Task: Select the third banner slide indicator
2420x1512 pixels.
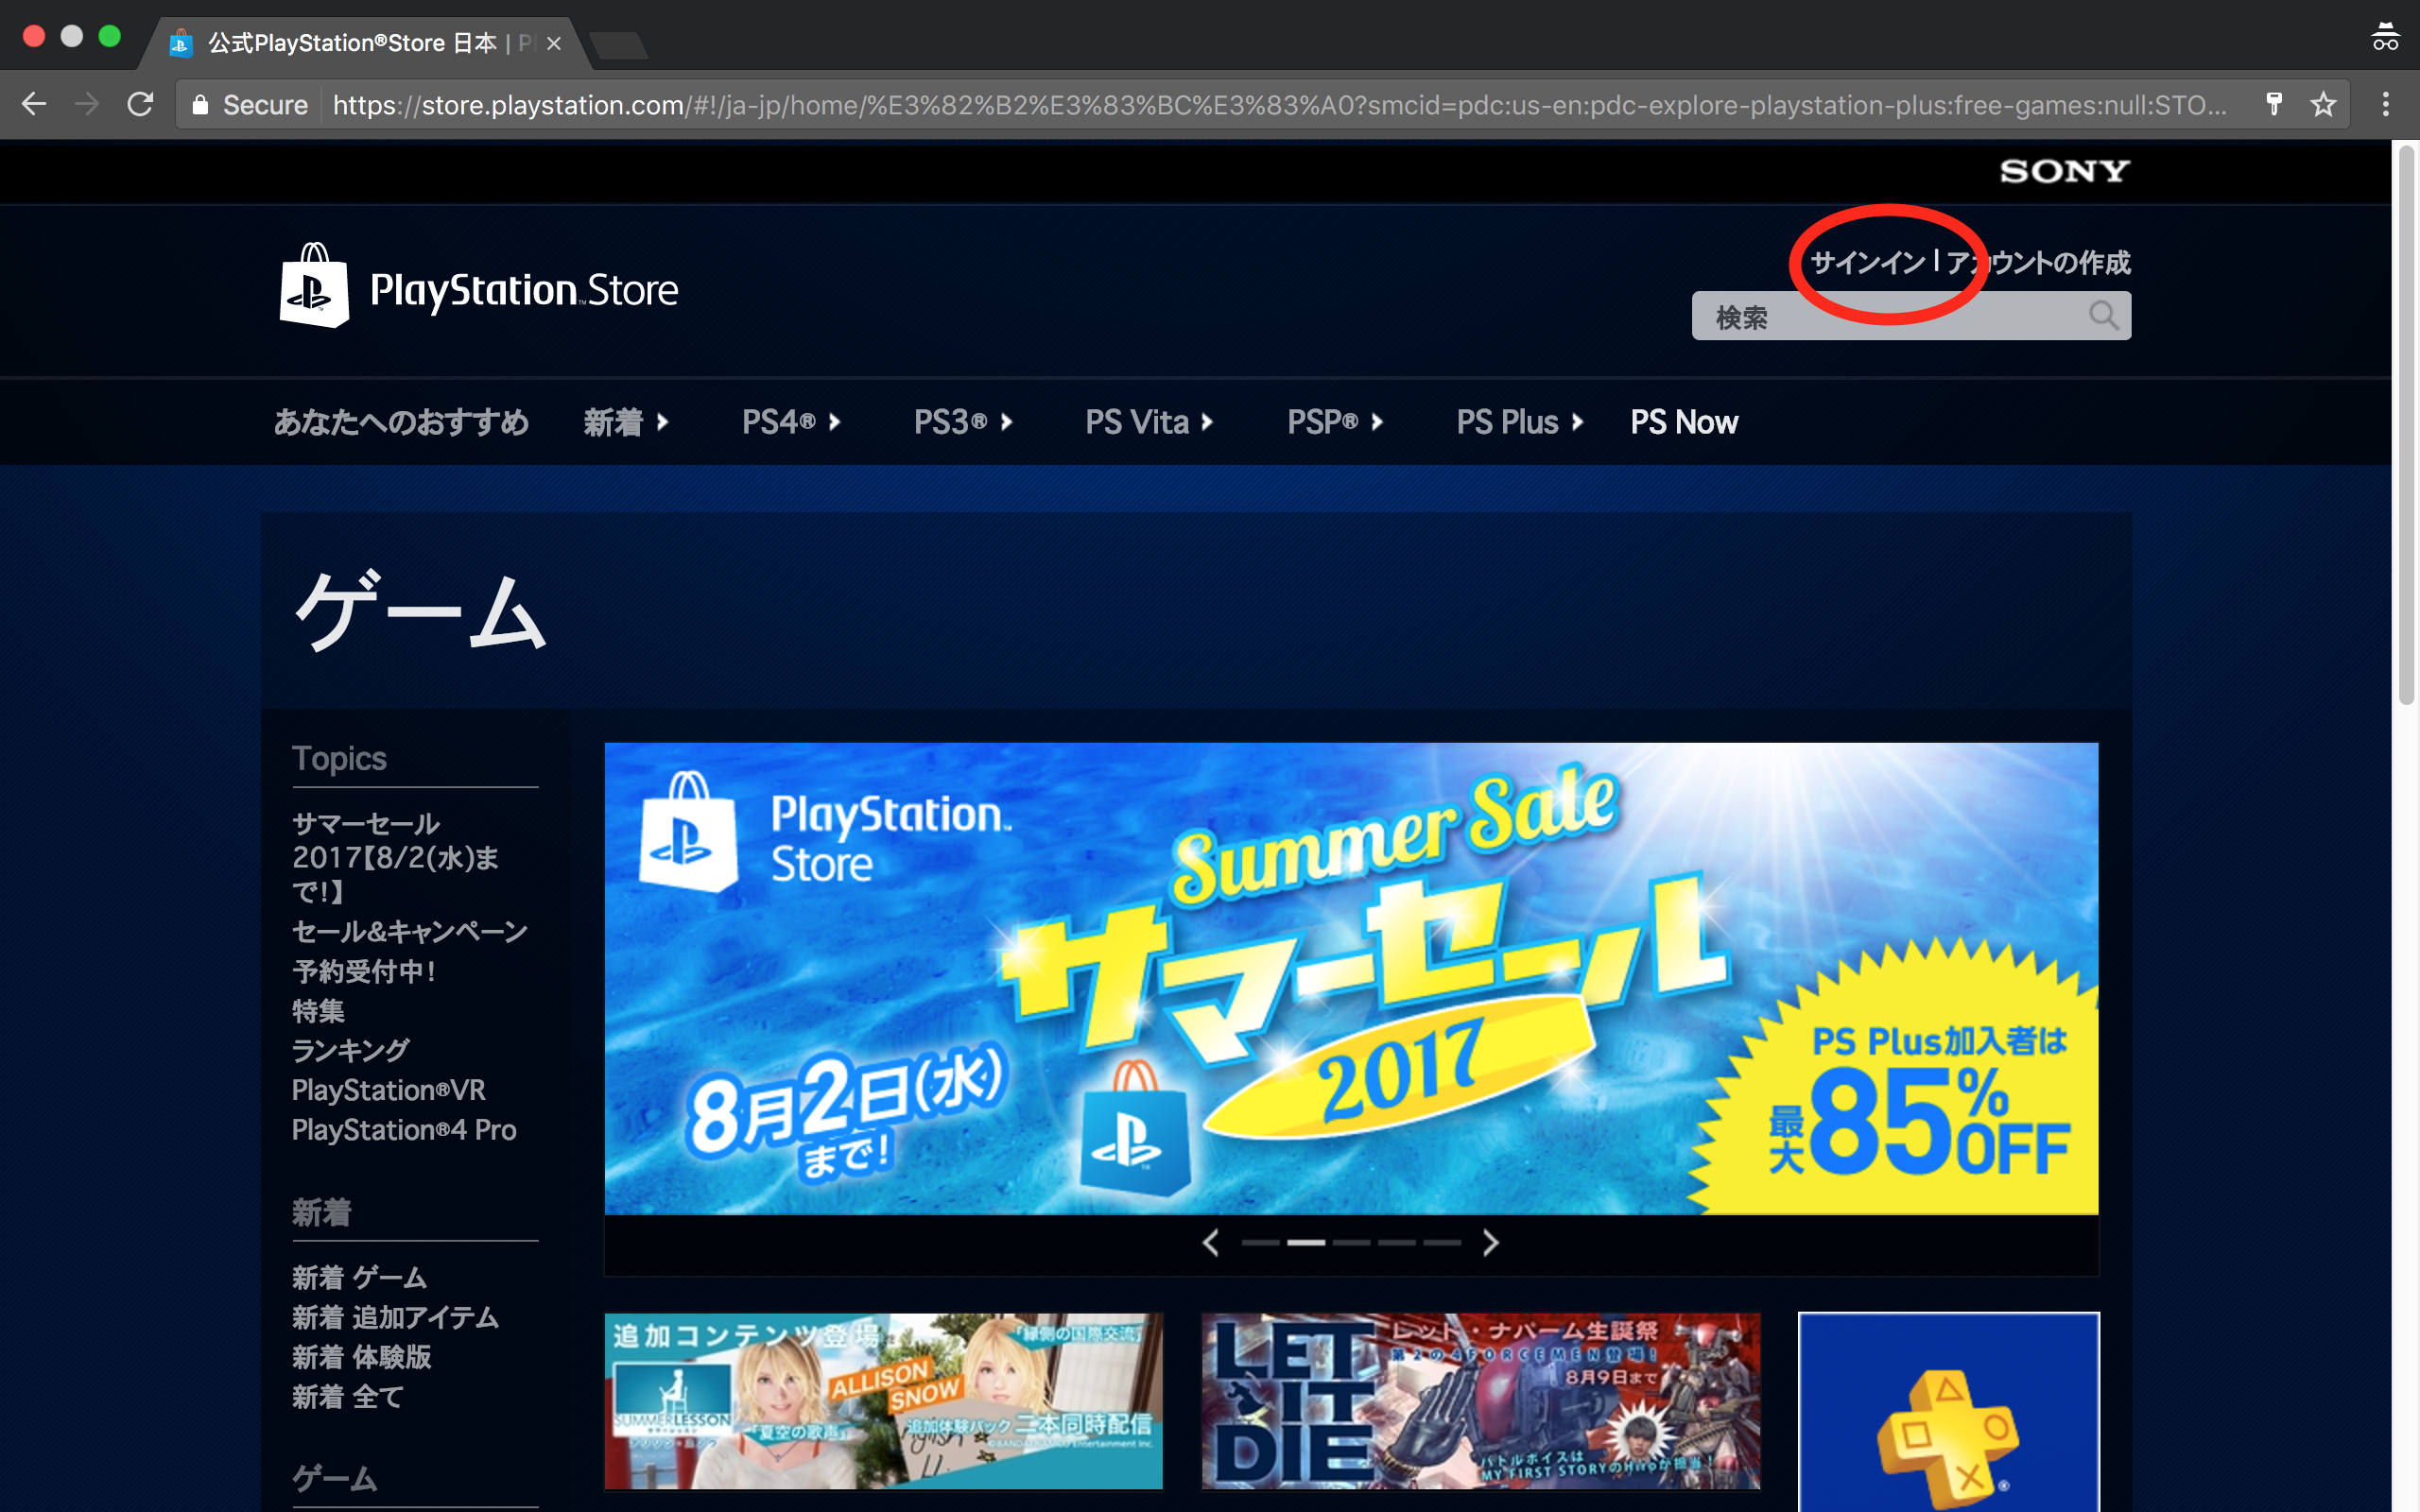Action: 1351,1242
